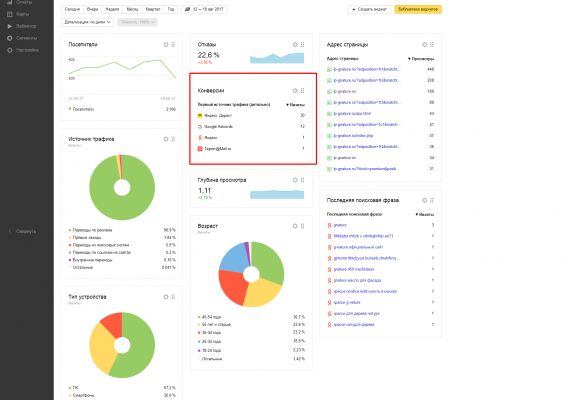
Task: Click drag handle of Тип устройства widget
Action: click(x=173, y=297)
